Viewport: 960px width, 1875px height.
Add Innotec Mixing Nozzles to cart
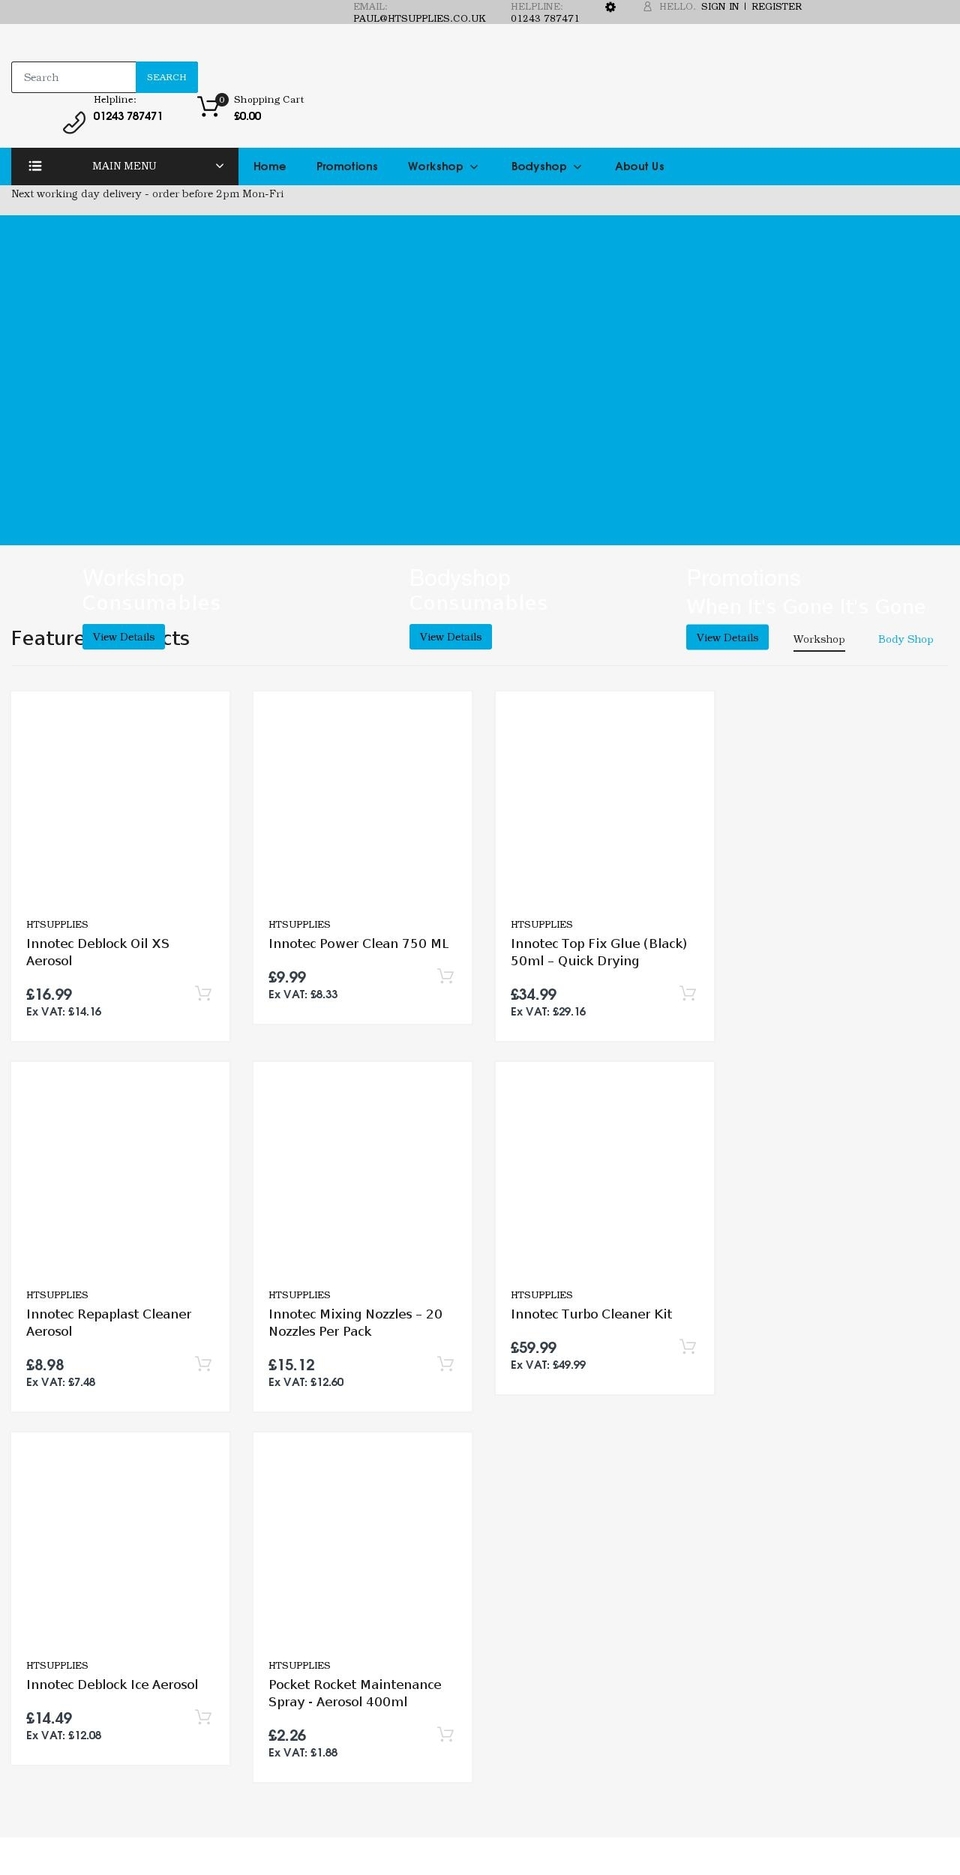click(x=445, y=1364)
